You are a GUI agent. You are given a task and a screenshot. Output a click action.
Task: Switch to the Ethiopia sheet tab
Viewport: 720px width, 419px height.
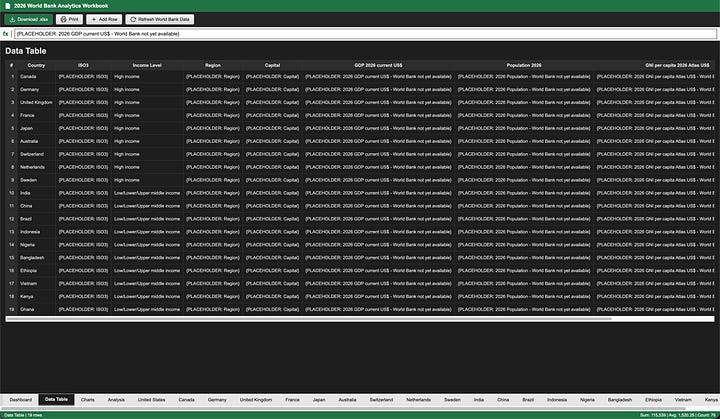click(x=653, y=400)
